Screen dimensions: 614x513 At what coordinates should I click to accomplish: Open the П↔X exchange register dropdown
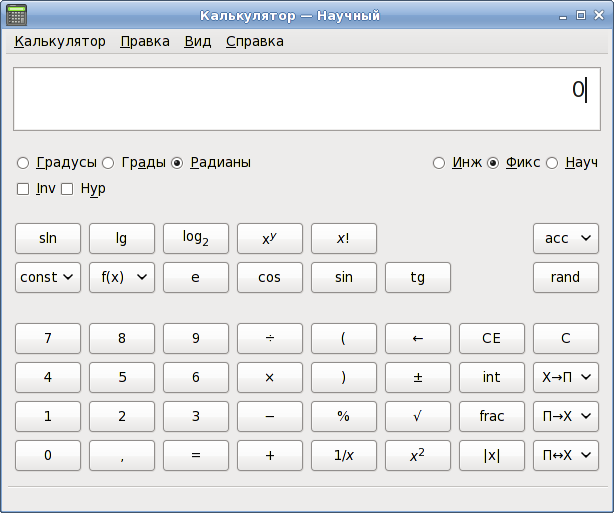[x=566, y=455]
